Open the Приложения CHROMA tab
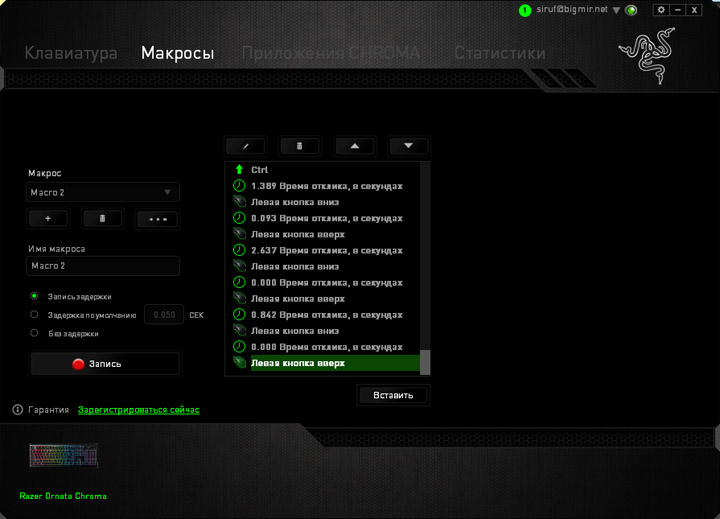Screen dimensions: 720x519 pos(331,53)
